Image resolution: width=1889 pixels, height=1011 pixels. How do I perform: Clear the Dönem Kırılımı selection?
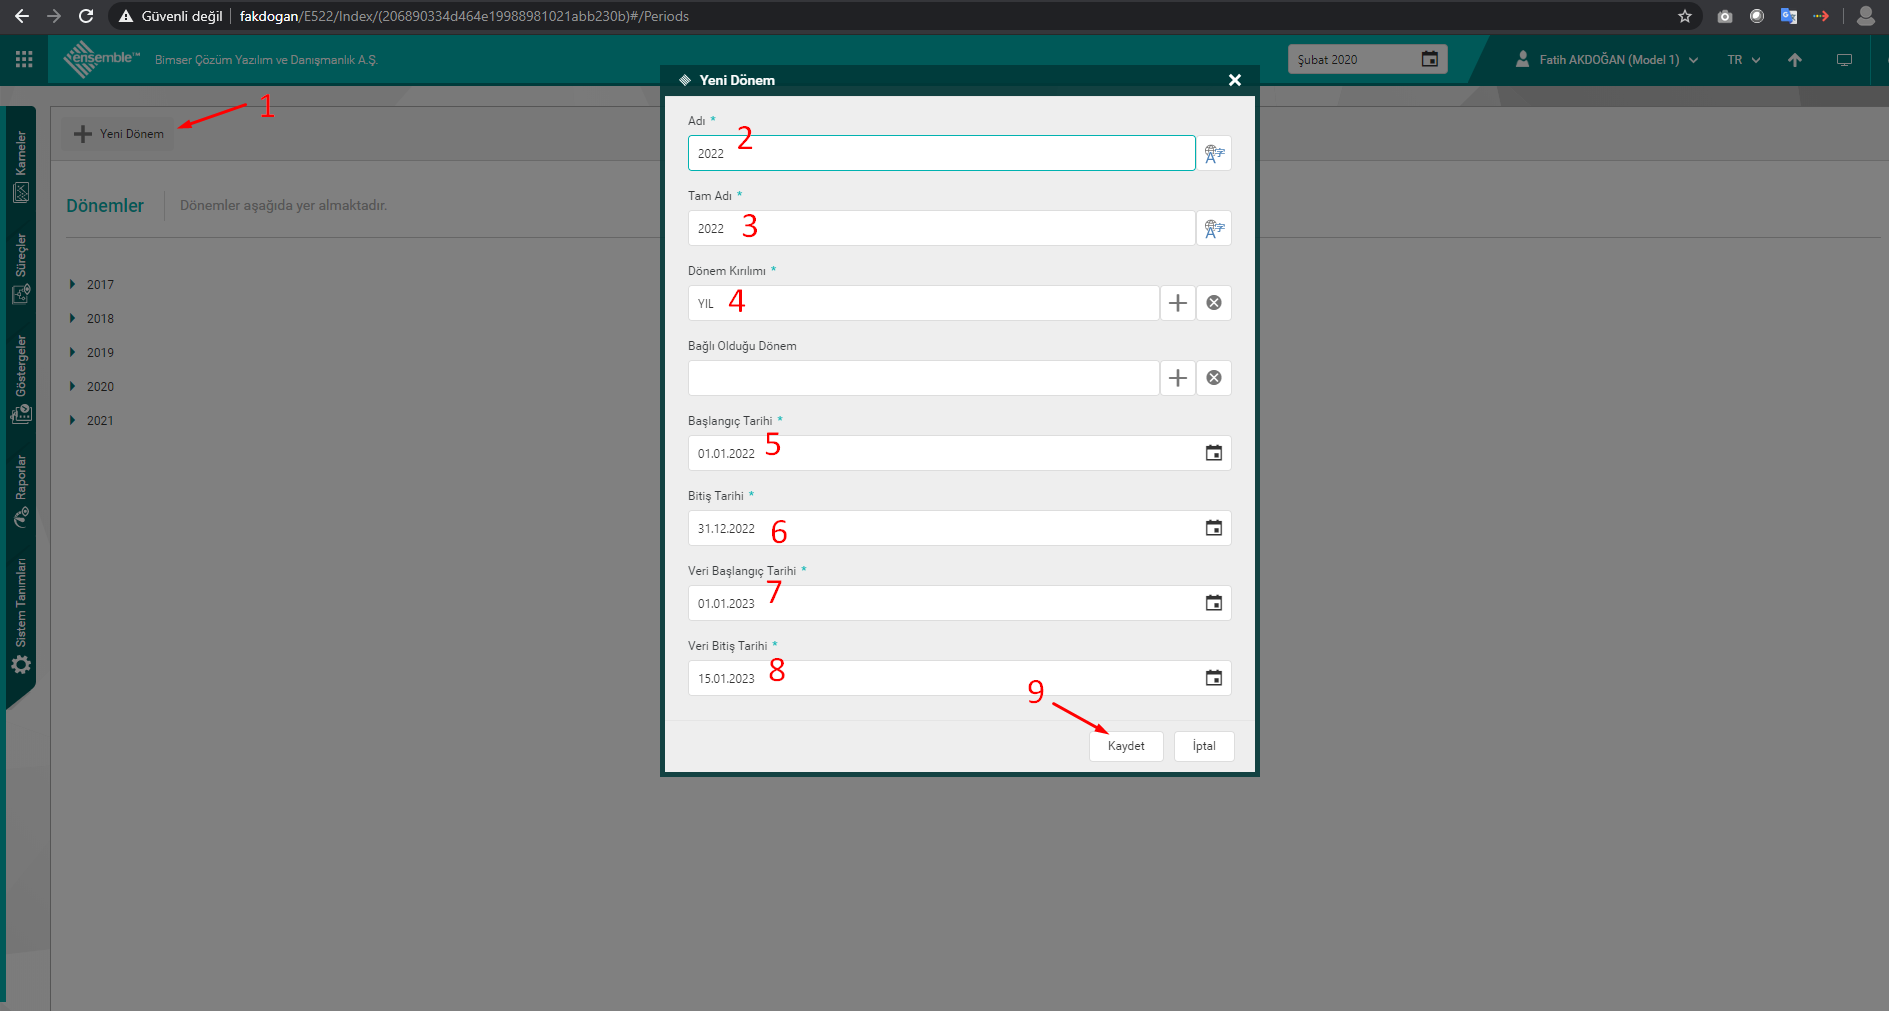1214,303
